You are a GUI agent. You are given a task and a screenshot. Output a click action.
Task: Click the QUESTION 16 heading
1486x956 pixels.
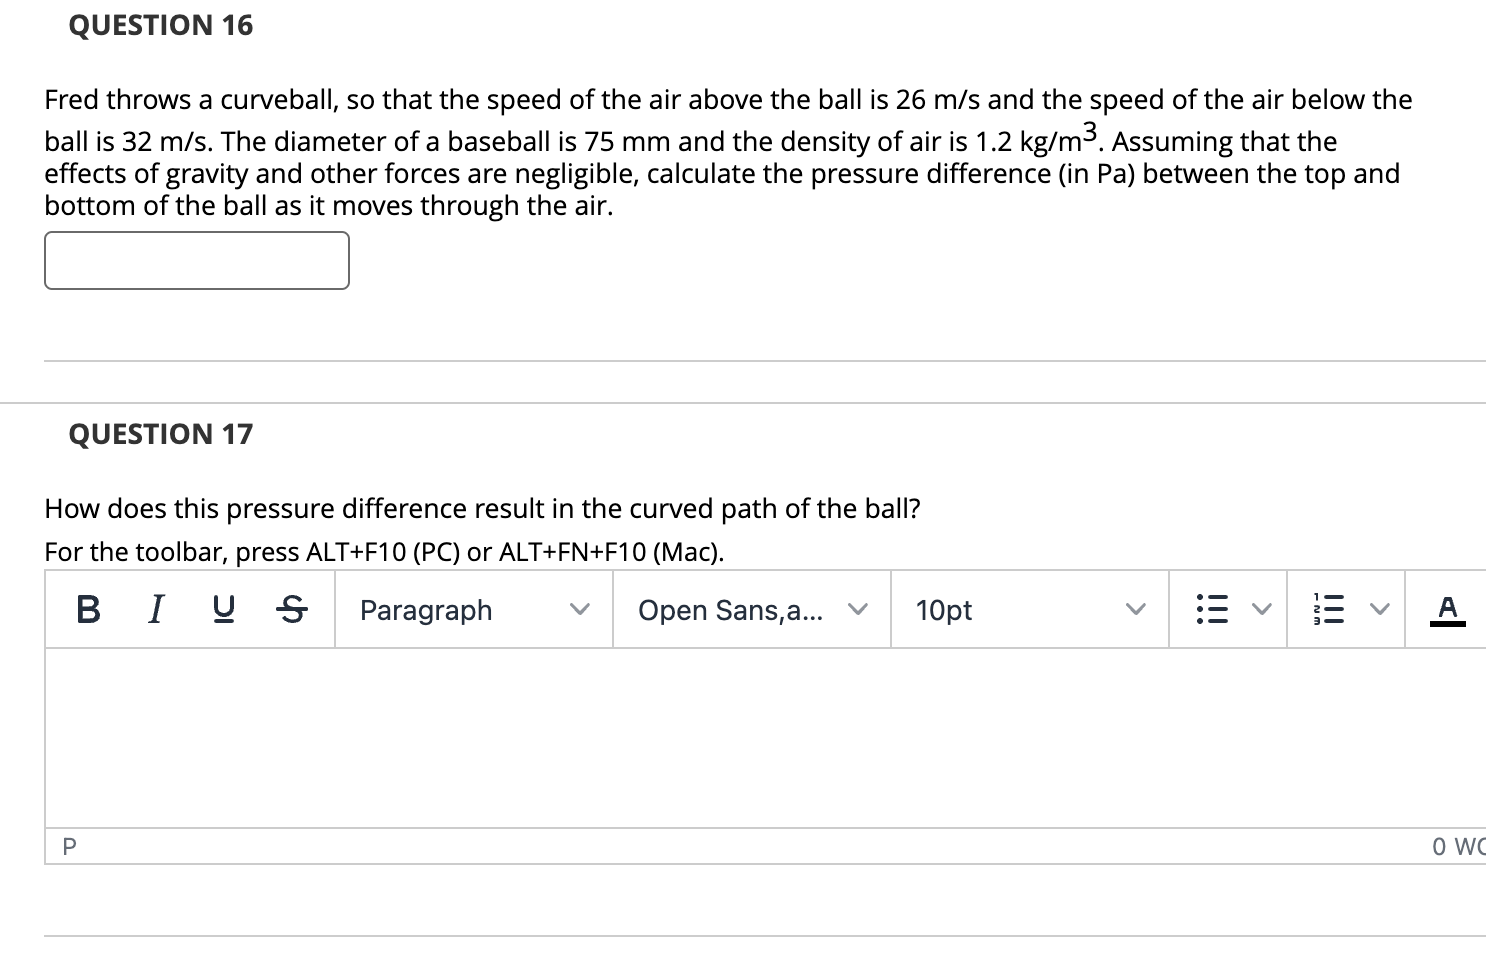[160, 25]
